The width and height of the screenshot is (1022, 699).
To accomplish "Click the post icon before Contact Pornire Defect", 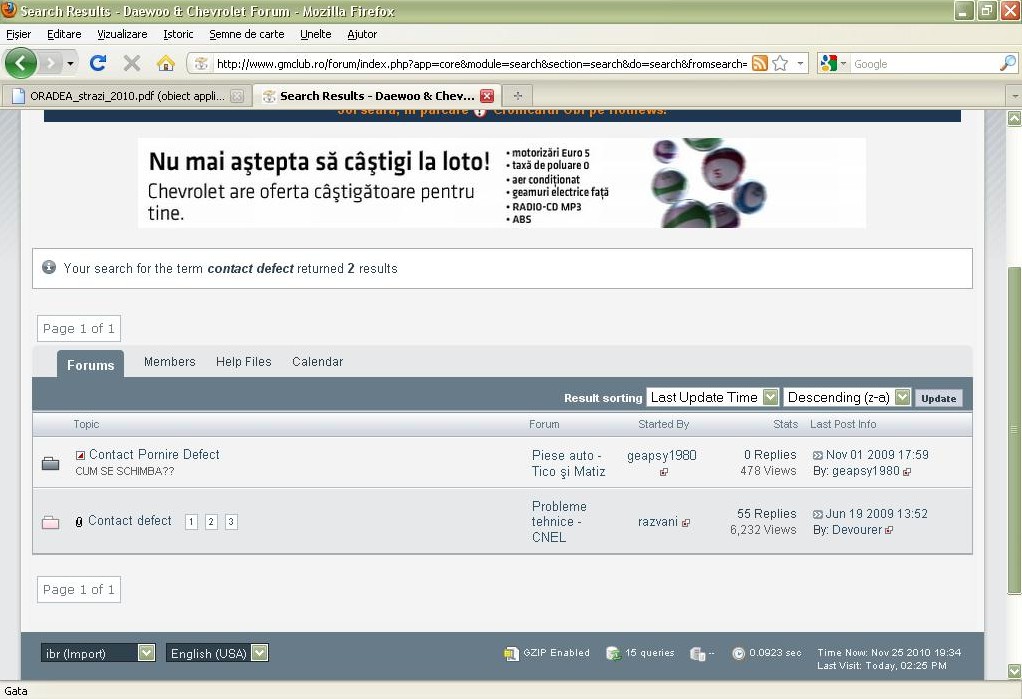I will pyautogui.click(x=80, y=455).
